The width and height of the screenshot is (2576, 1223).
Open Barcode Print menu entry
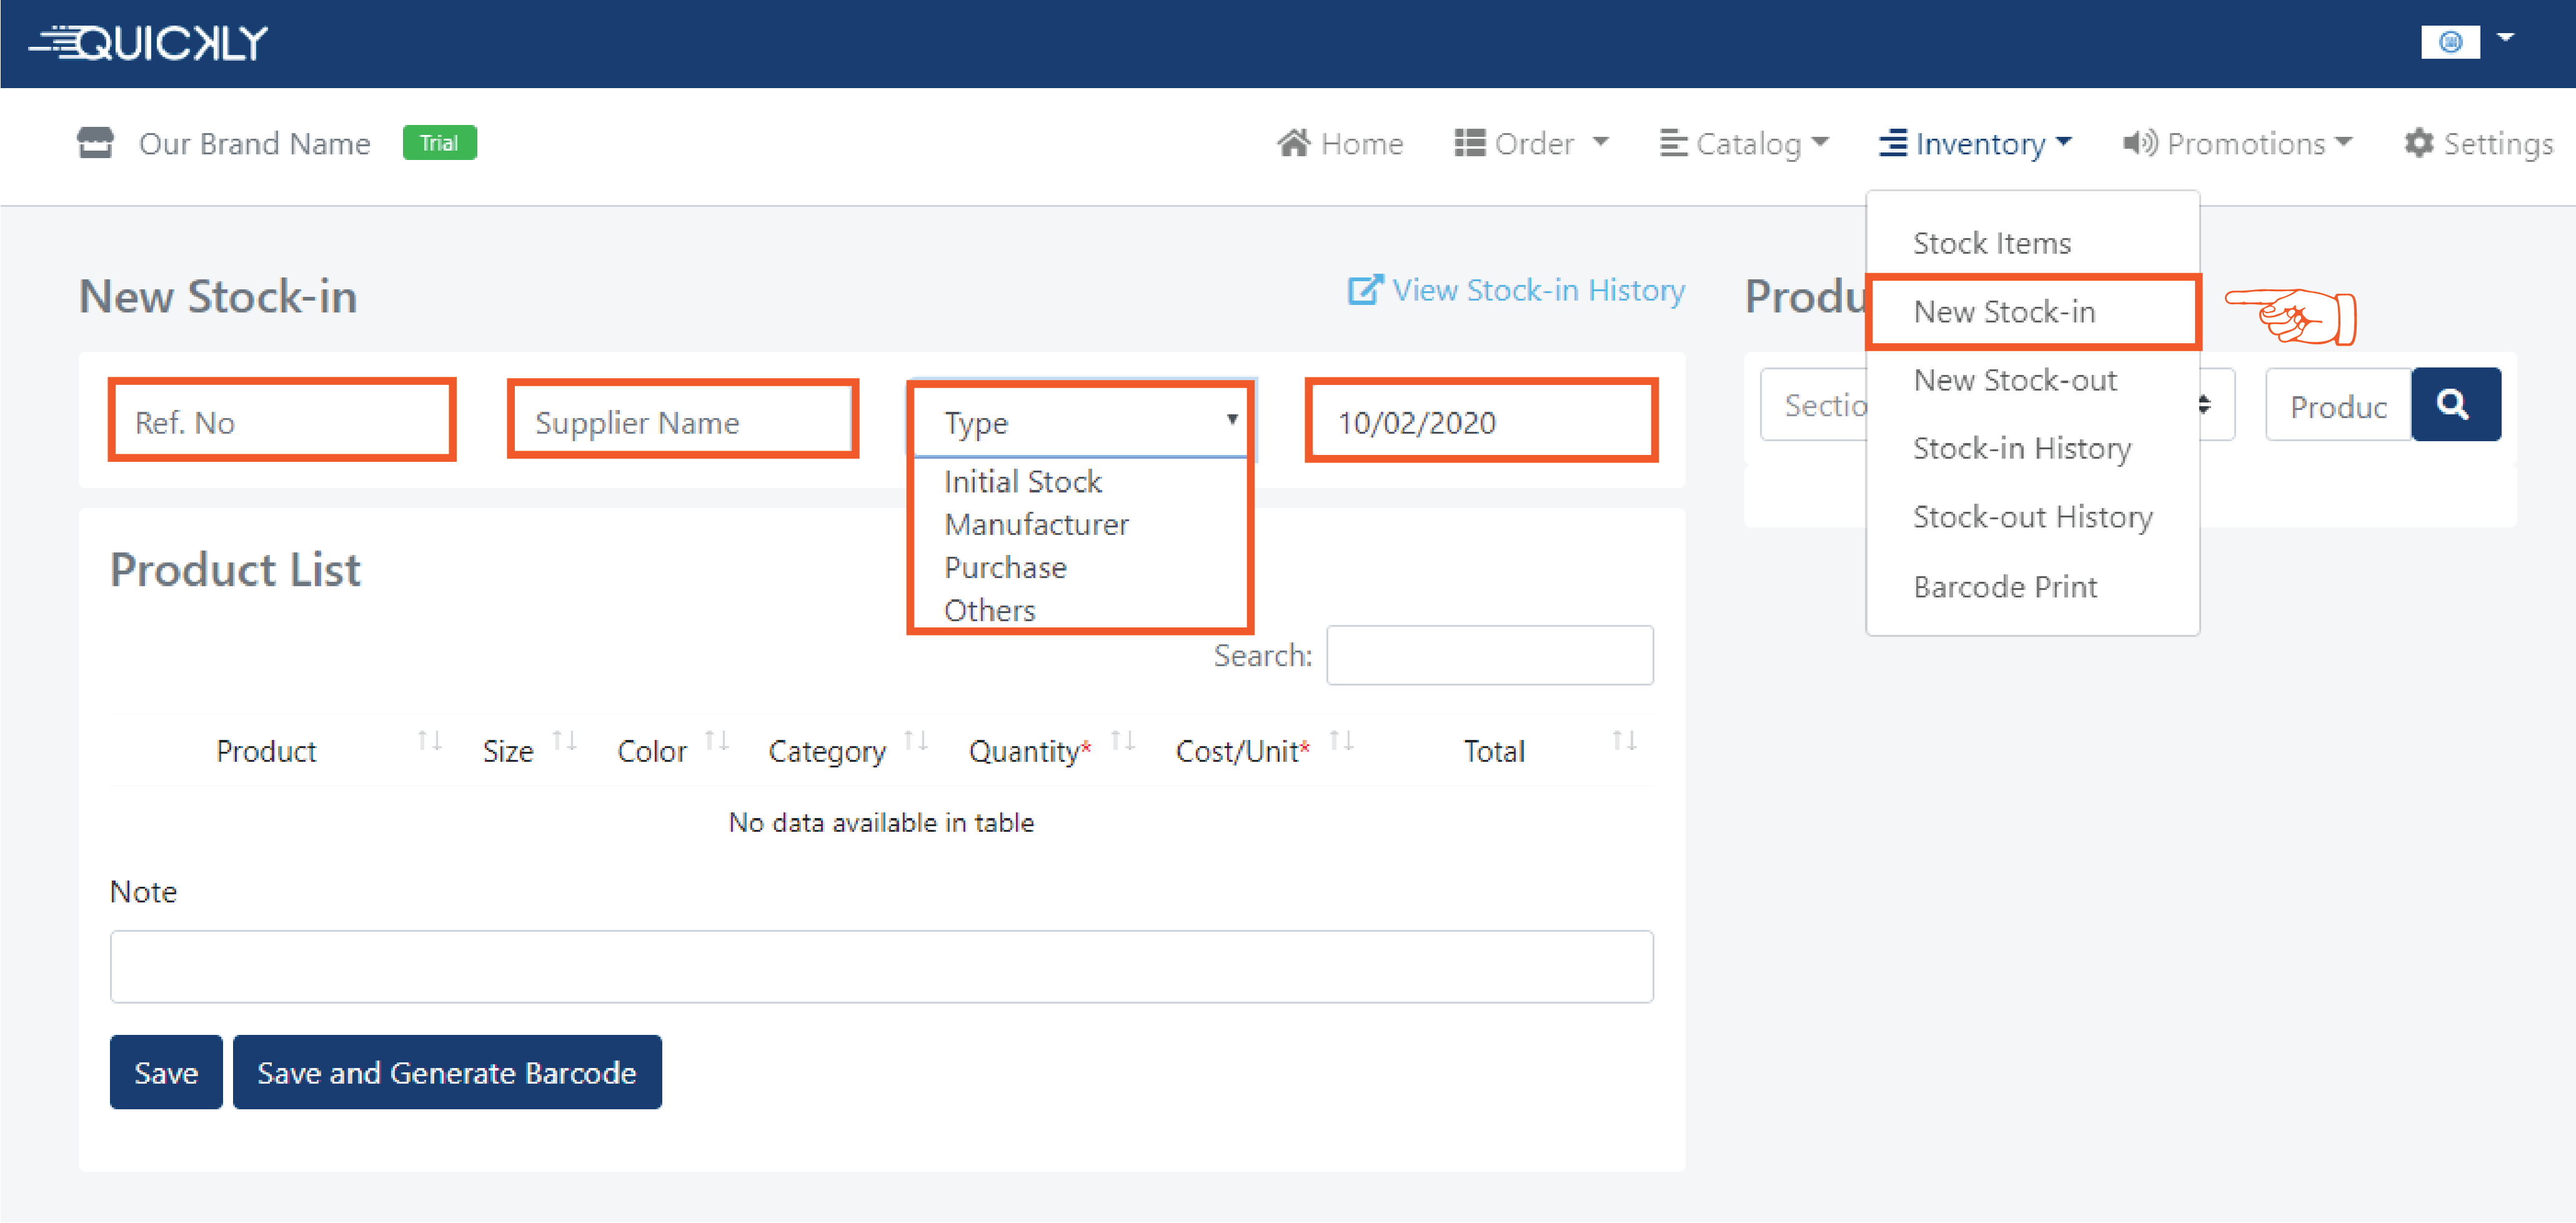pyautogui.click(x=2004, y=586)
